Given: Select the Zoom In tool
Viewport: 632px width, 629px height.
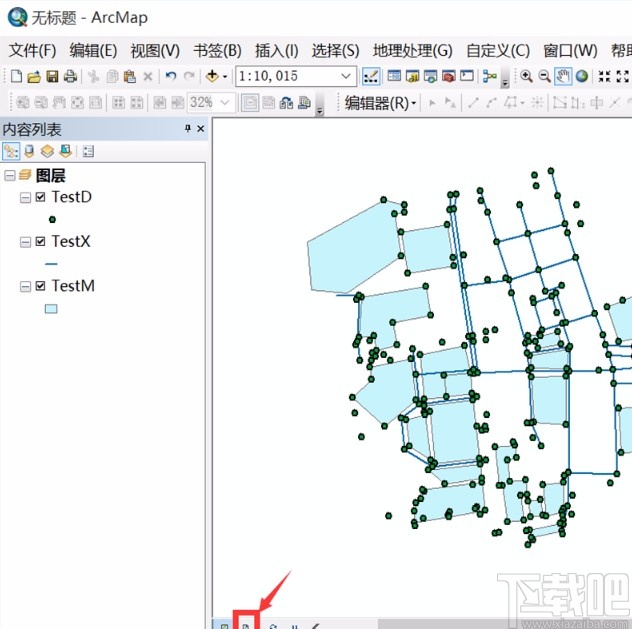Looking at the screenshot, I should [x=526, y=76].
